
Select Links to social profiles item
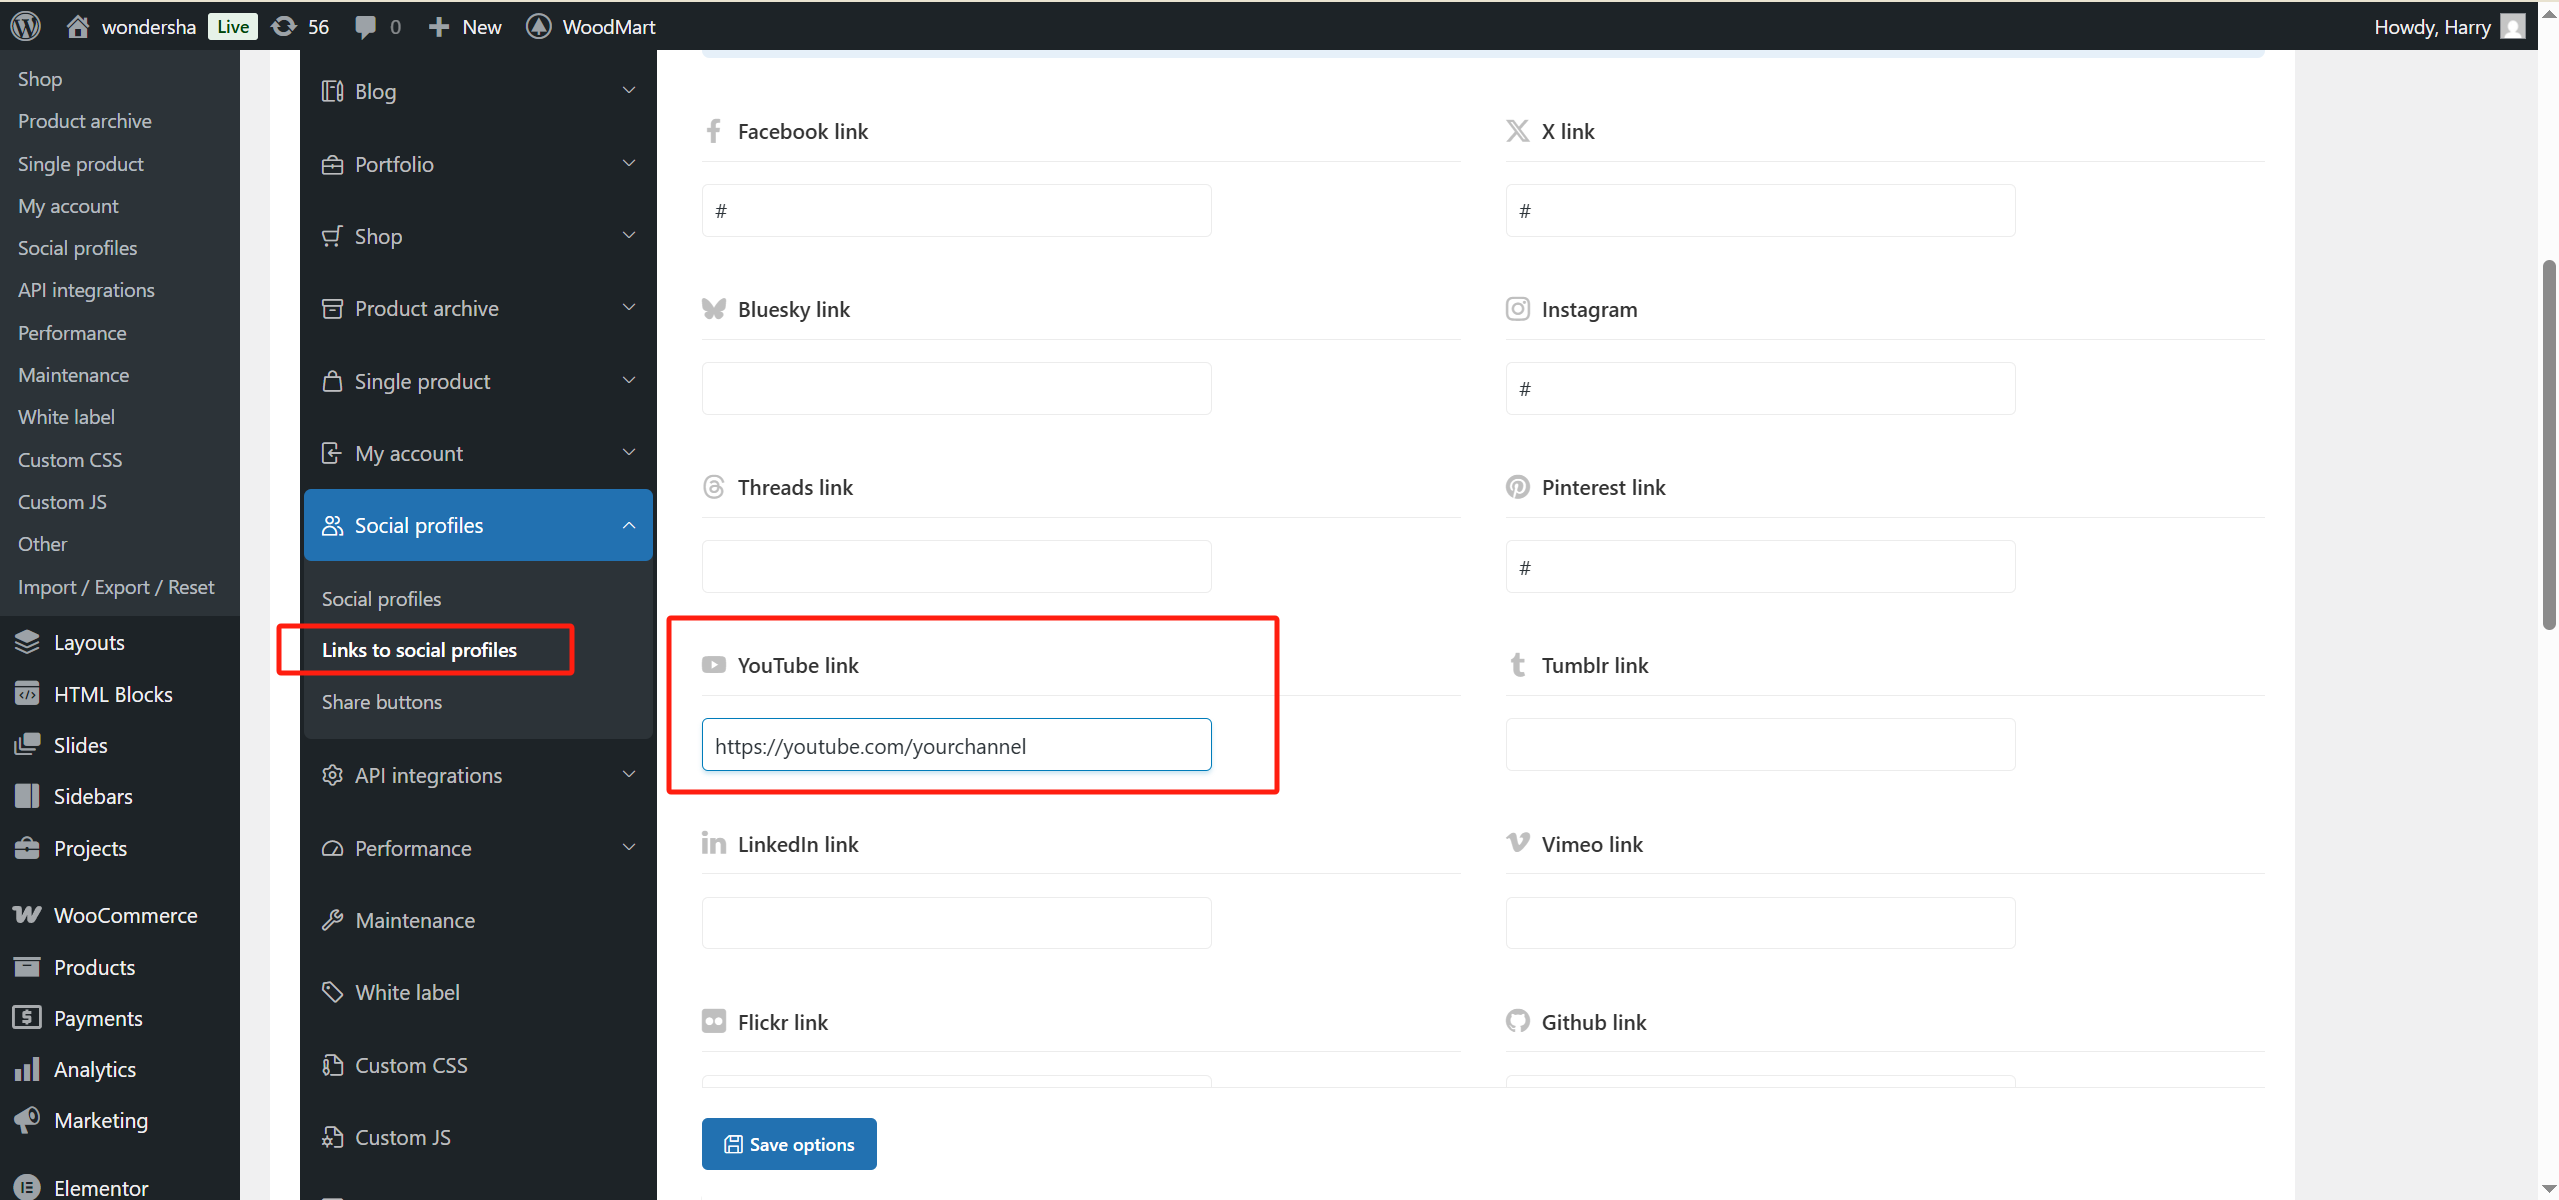(419, 650)
